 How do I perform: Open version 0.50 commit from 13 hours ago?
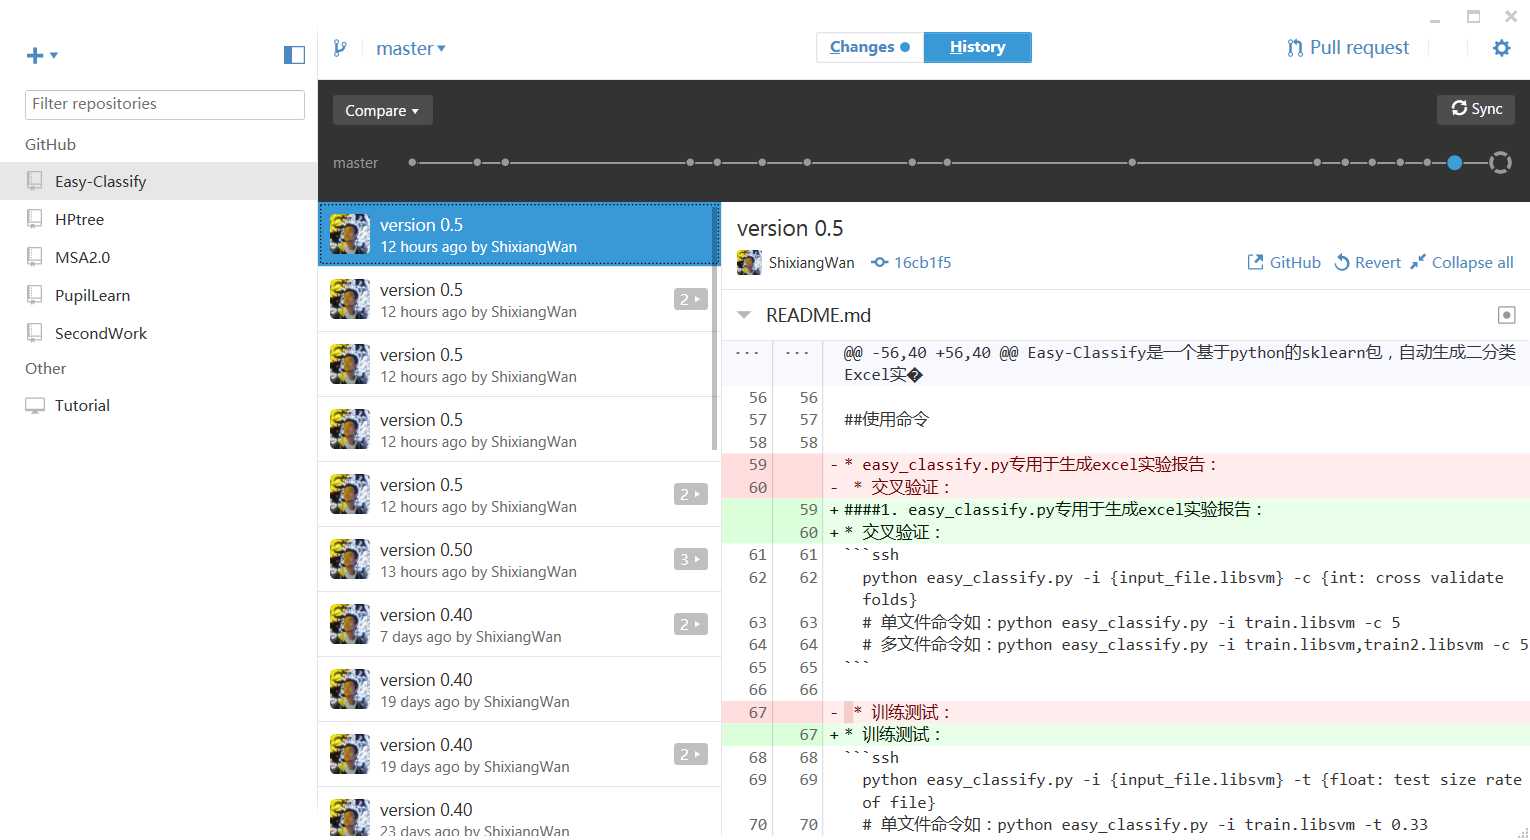tap(519, 560)
